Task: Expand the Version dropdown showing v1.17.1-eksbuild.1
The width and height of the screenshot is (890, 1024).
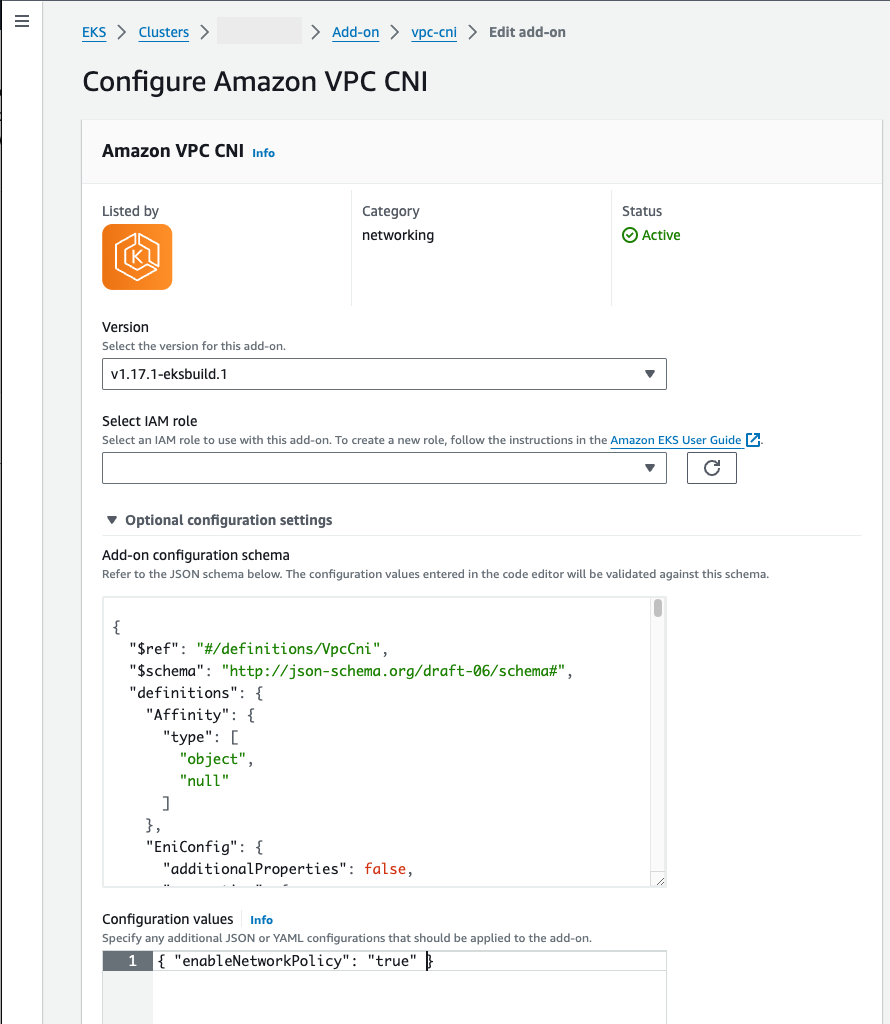Action: point(651,373)
